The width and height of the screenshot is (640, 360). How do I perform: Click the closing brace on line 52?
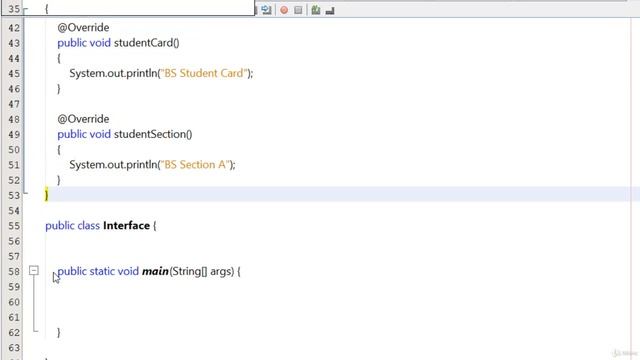pyautogui.click(x=59, y=180)
